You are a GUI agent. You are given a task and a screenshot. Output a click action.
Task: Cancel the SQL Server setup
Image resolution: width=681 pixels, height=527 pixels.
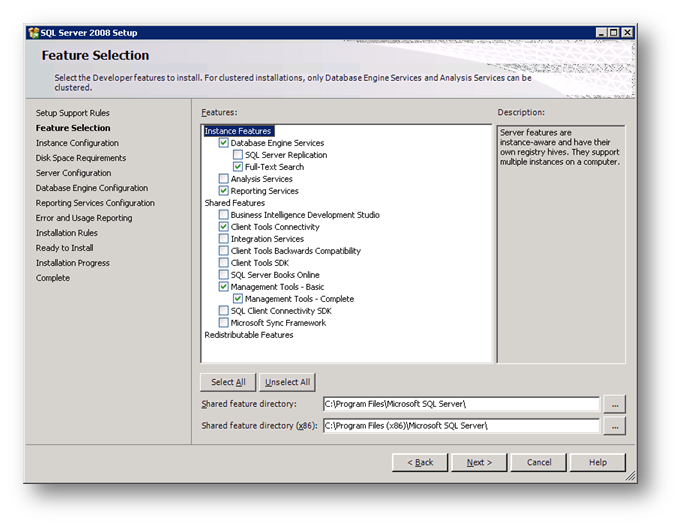pos(539,462)
